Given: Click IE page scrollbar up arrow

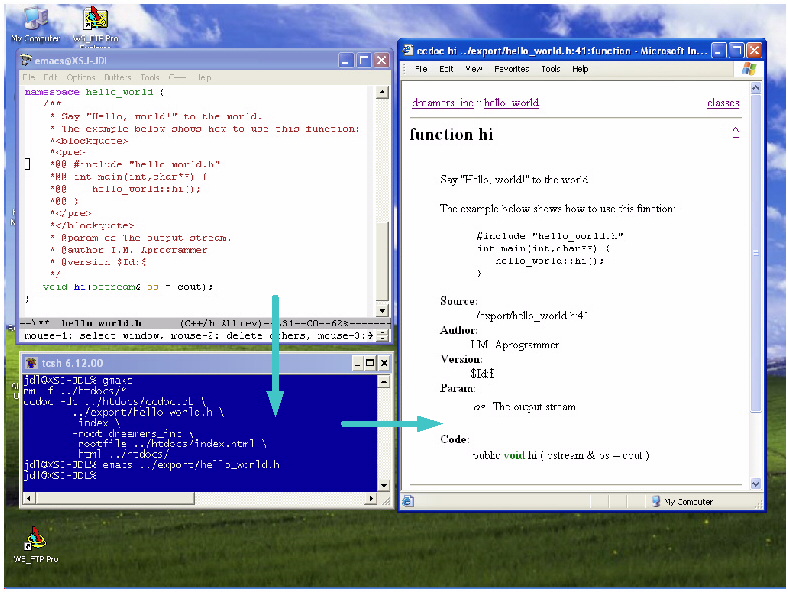Looking at the screenshot, I should pos(755,88).
